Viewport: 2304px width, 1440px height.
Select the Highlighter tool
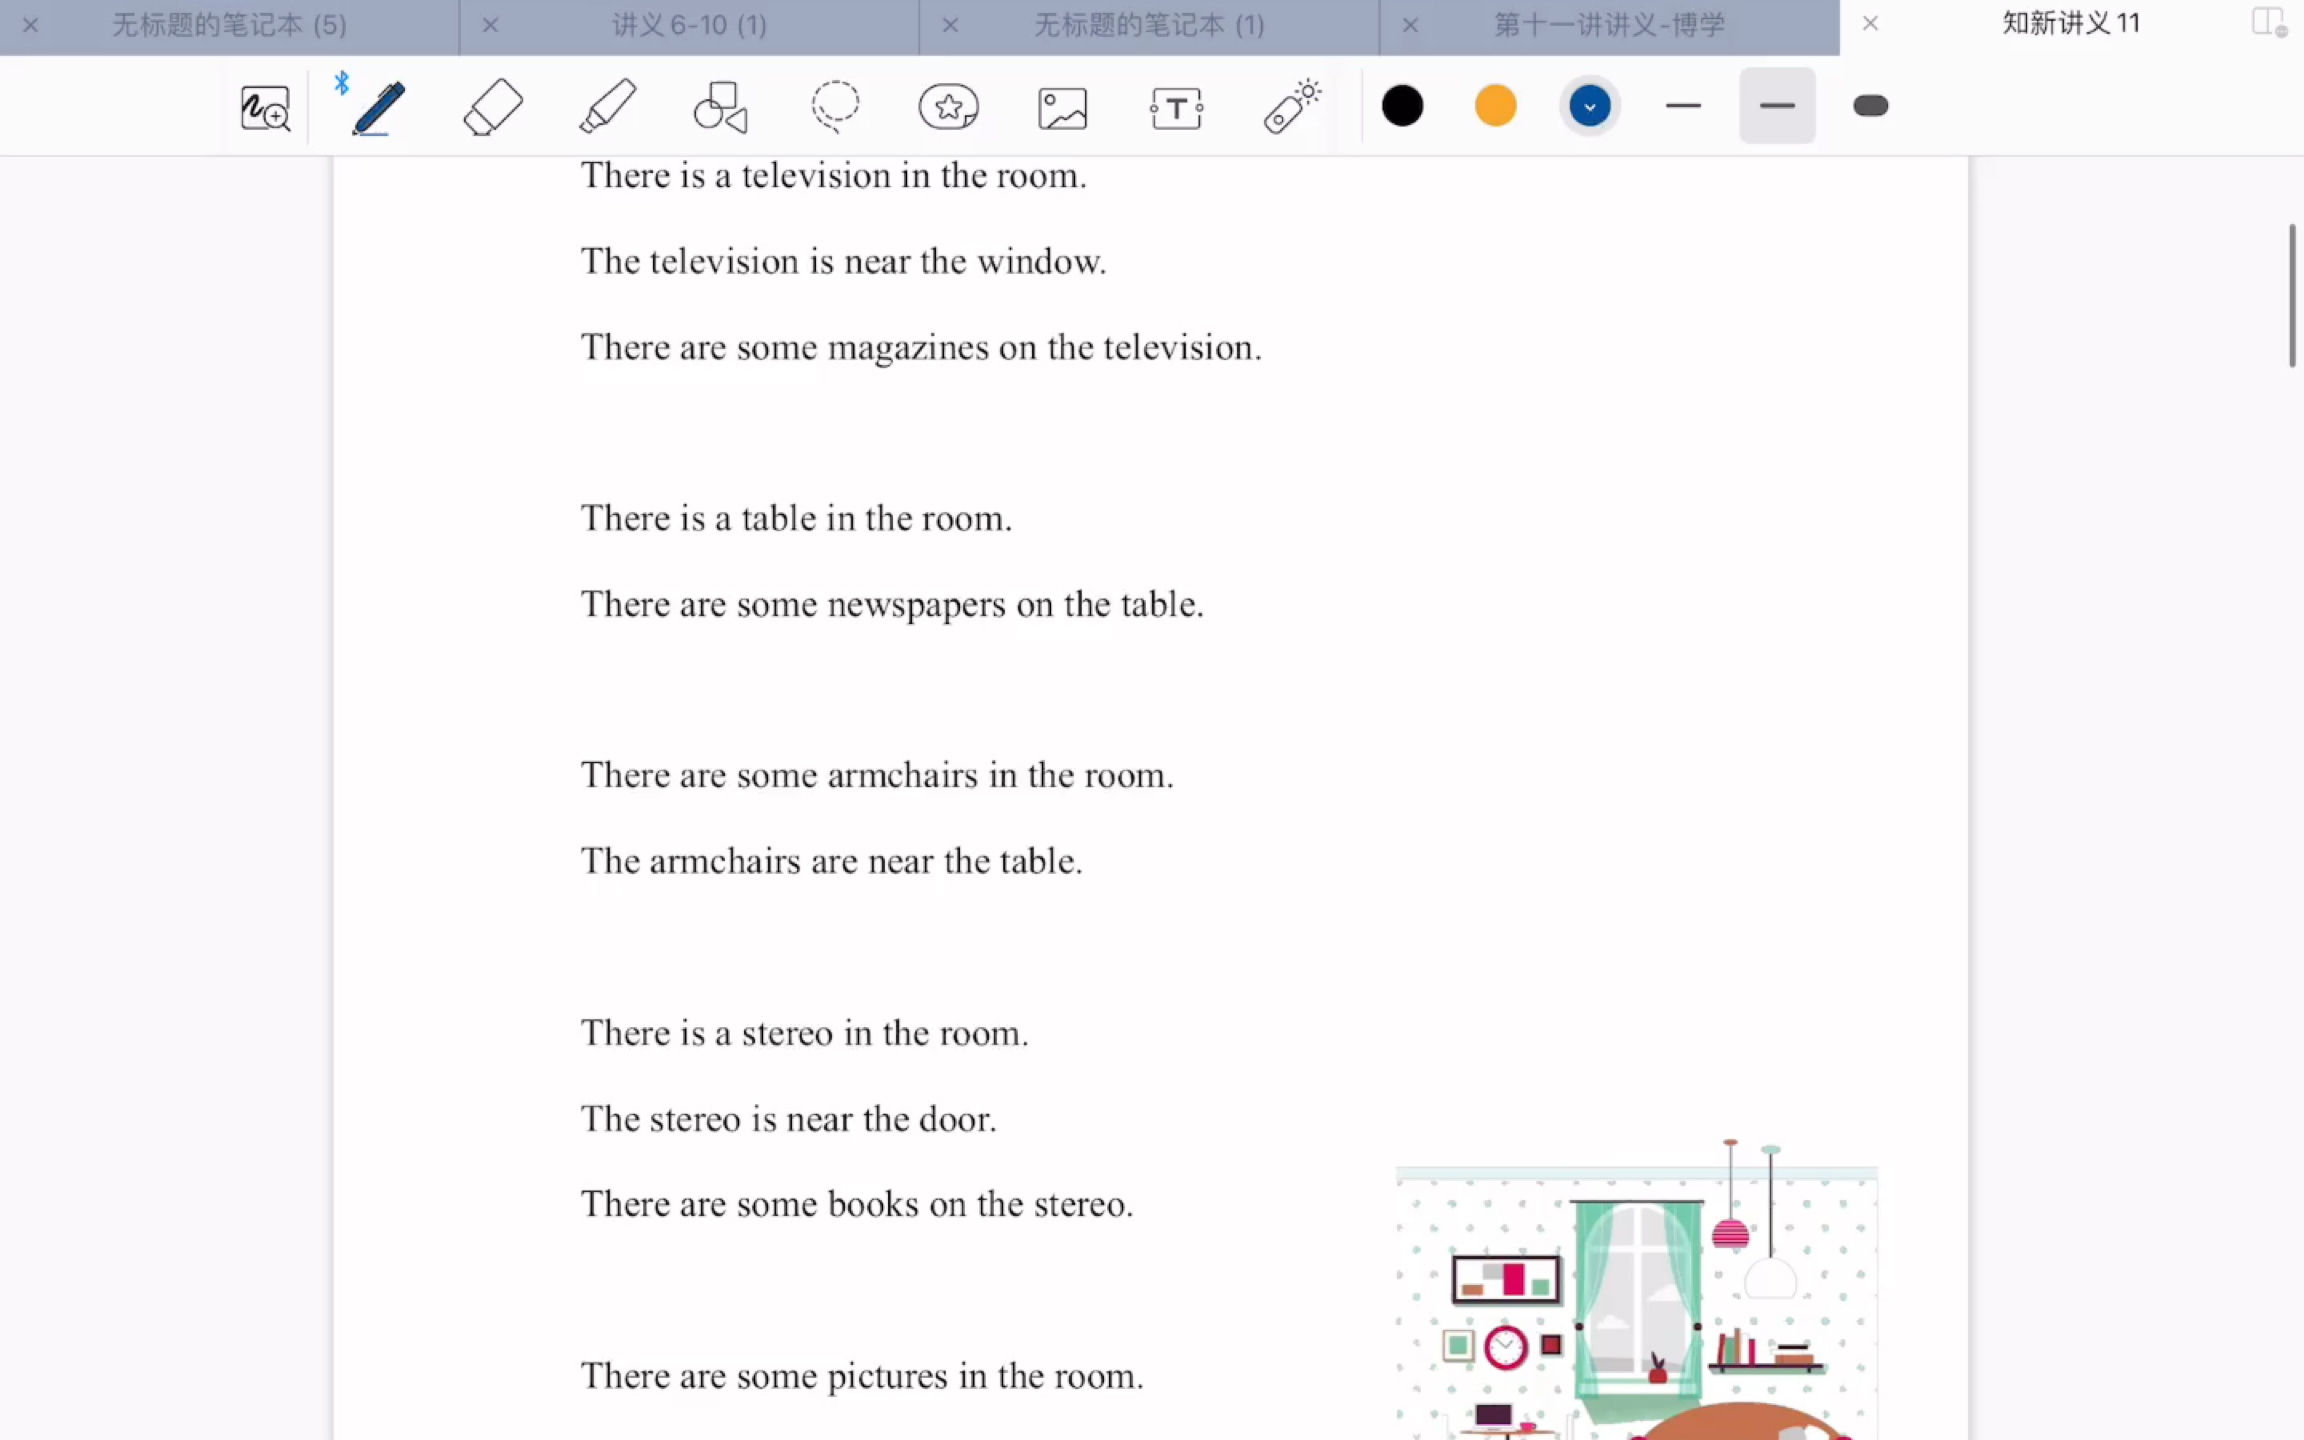coord(607,107)
